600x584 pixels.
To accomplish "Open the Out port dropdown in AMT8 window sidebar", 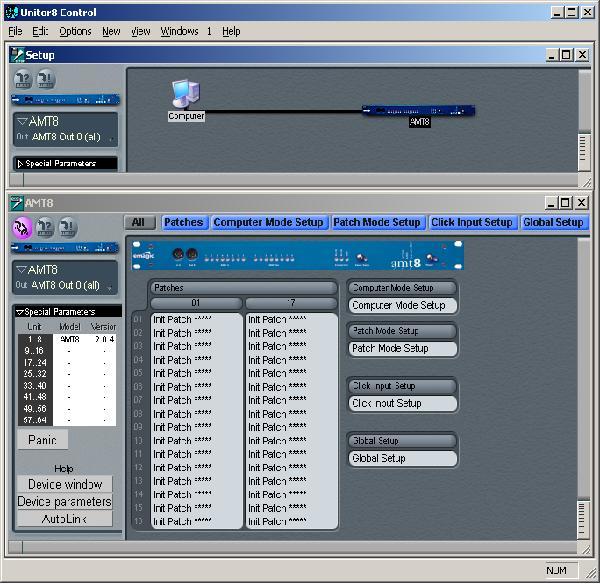I will click(110, 287).
